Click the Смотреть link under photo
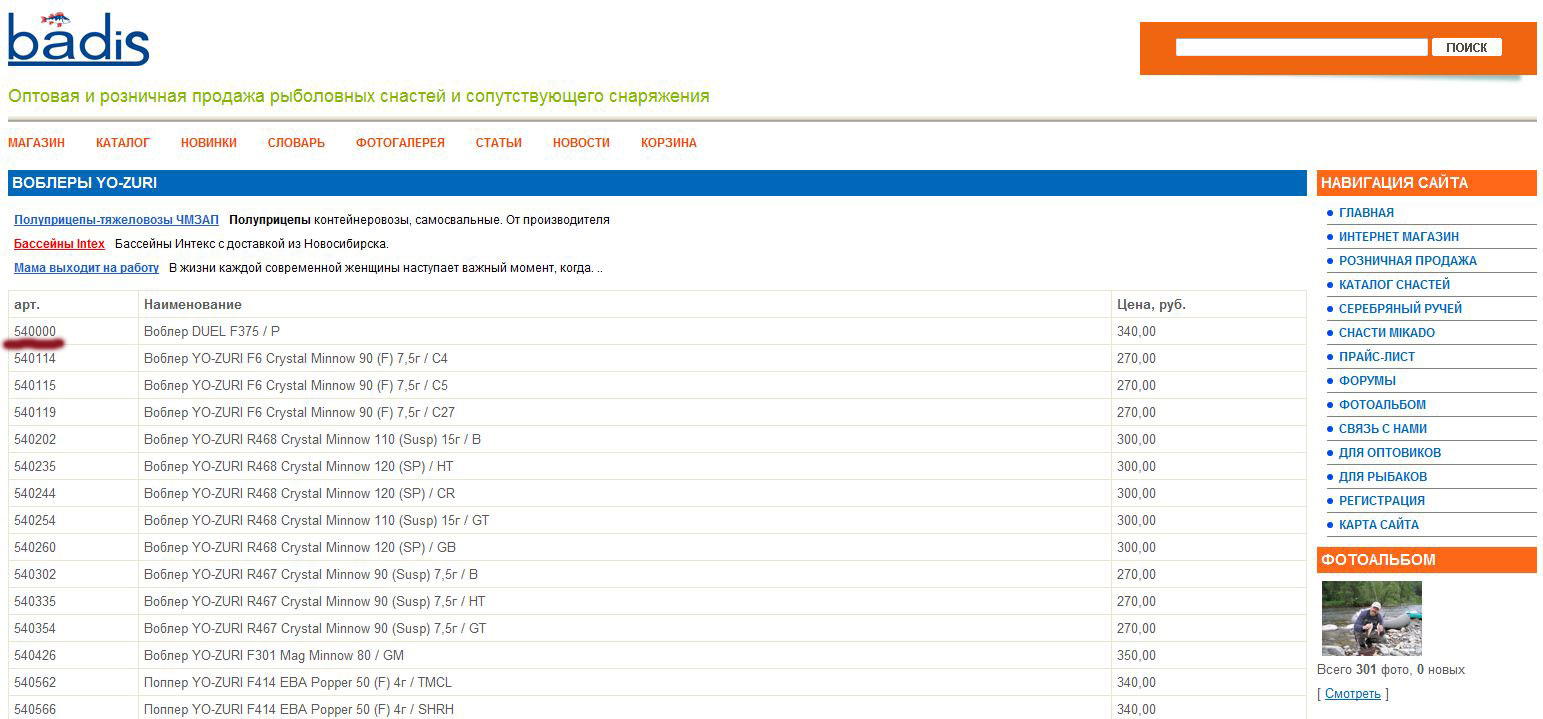 tap(1352, 694)
